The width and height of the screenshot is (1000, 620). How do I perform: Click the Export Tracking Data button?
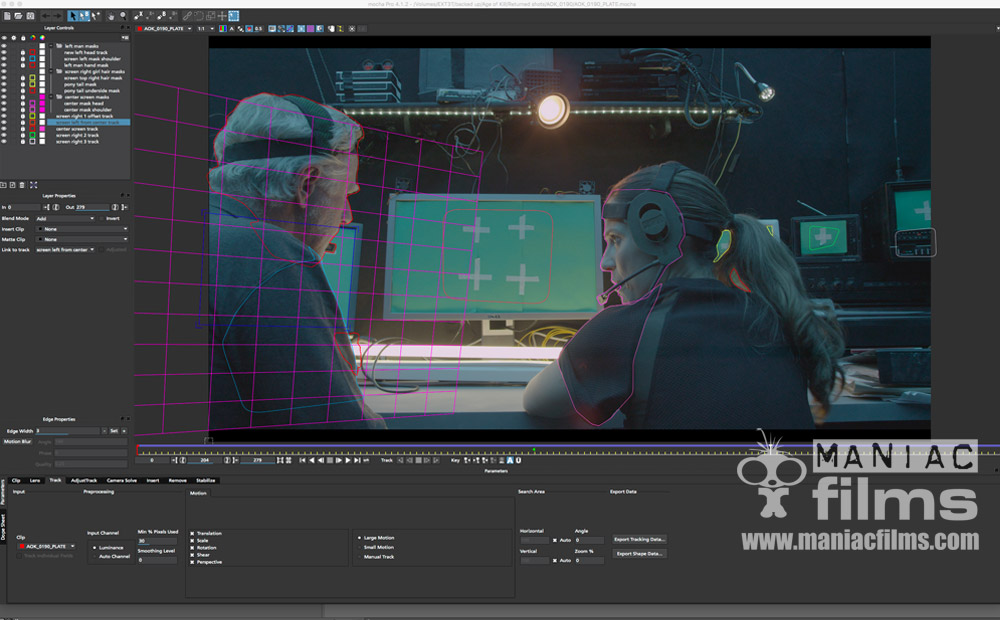(x=640, y=540)
